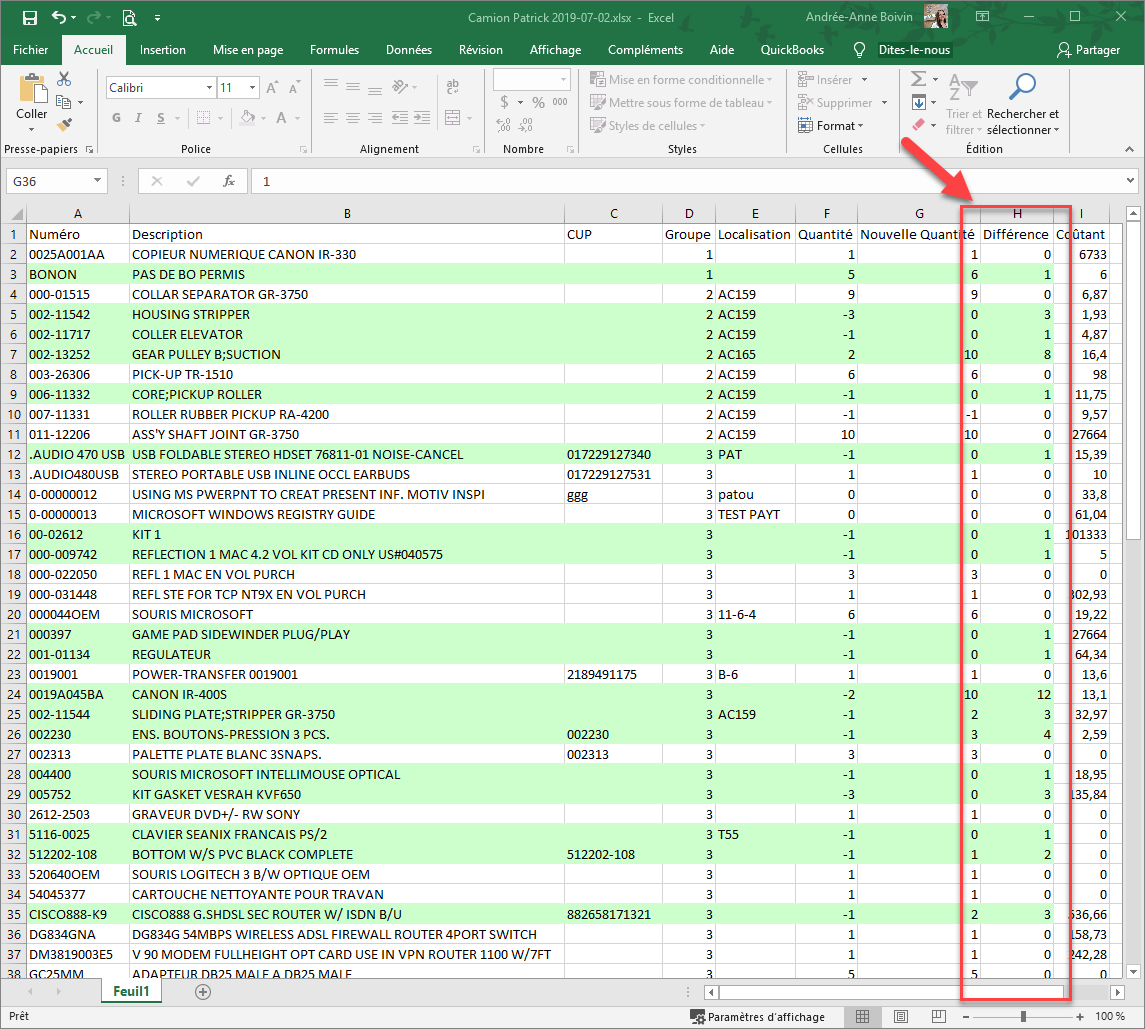Select the Format Painter brush icon
This screenshot has height=1029, width=1145.
coord(65,125)
